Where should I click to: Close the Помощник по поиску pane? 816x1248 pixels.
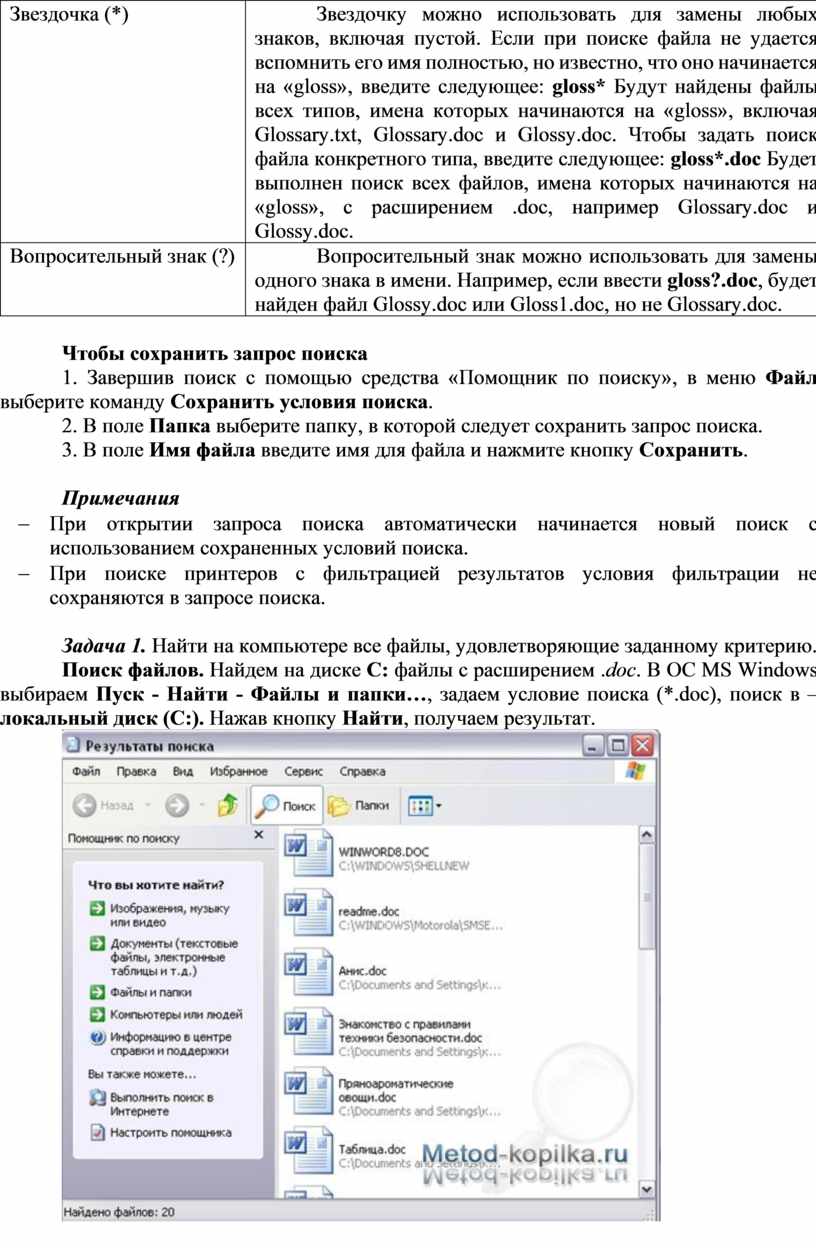point(258,834)
